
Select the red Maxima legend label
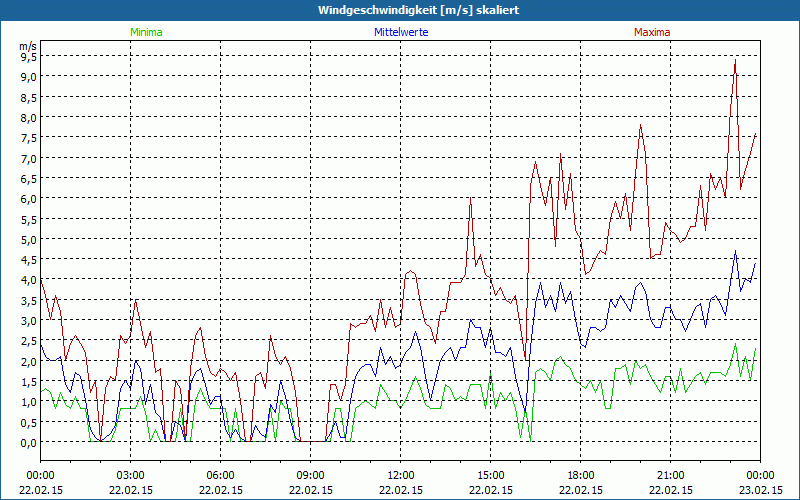click(652, 32)
